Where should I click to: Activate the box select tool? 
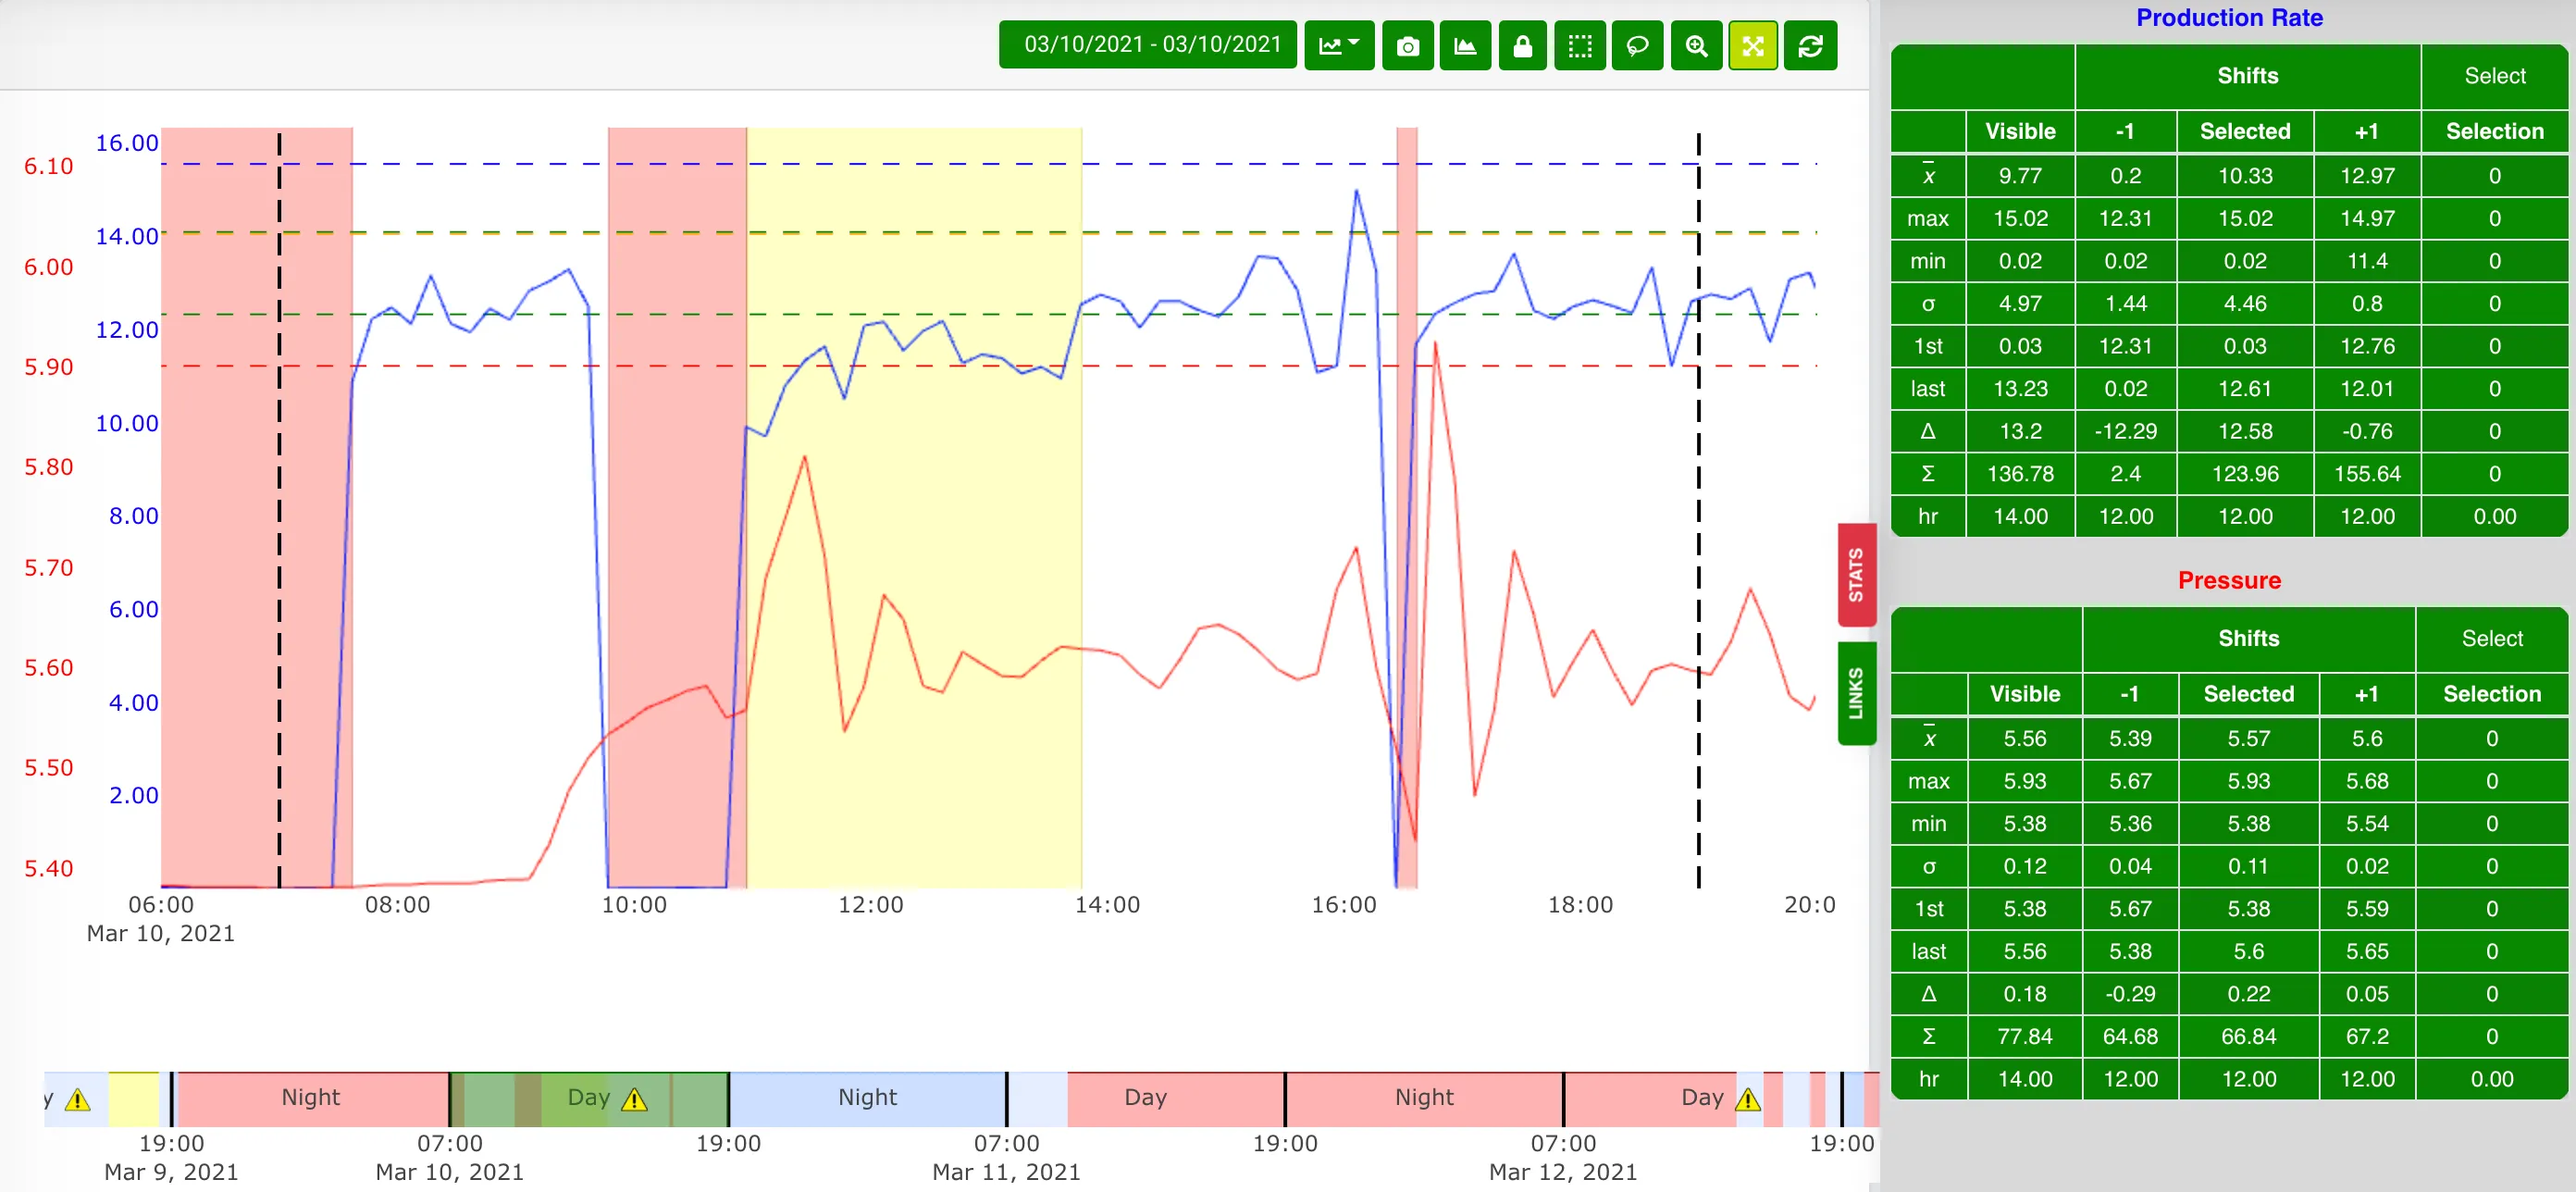pos(1580,45)
